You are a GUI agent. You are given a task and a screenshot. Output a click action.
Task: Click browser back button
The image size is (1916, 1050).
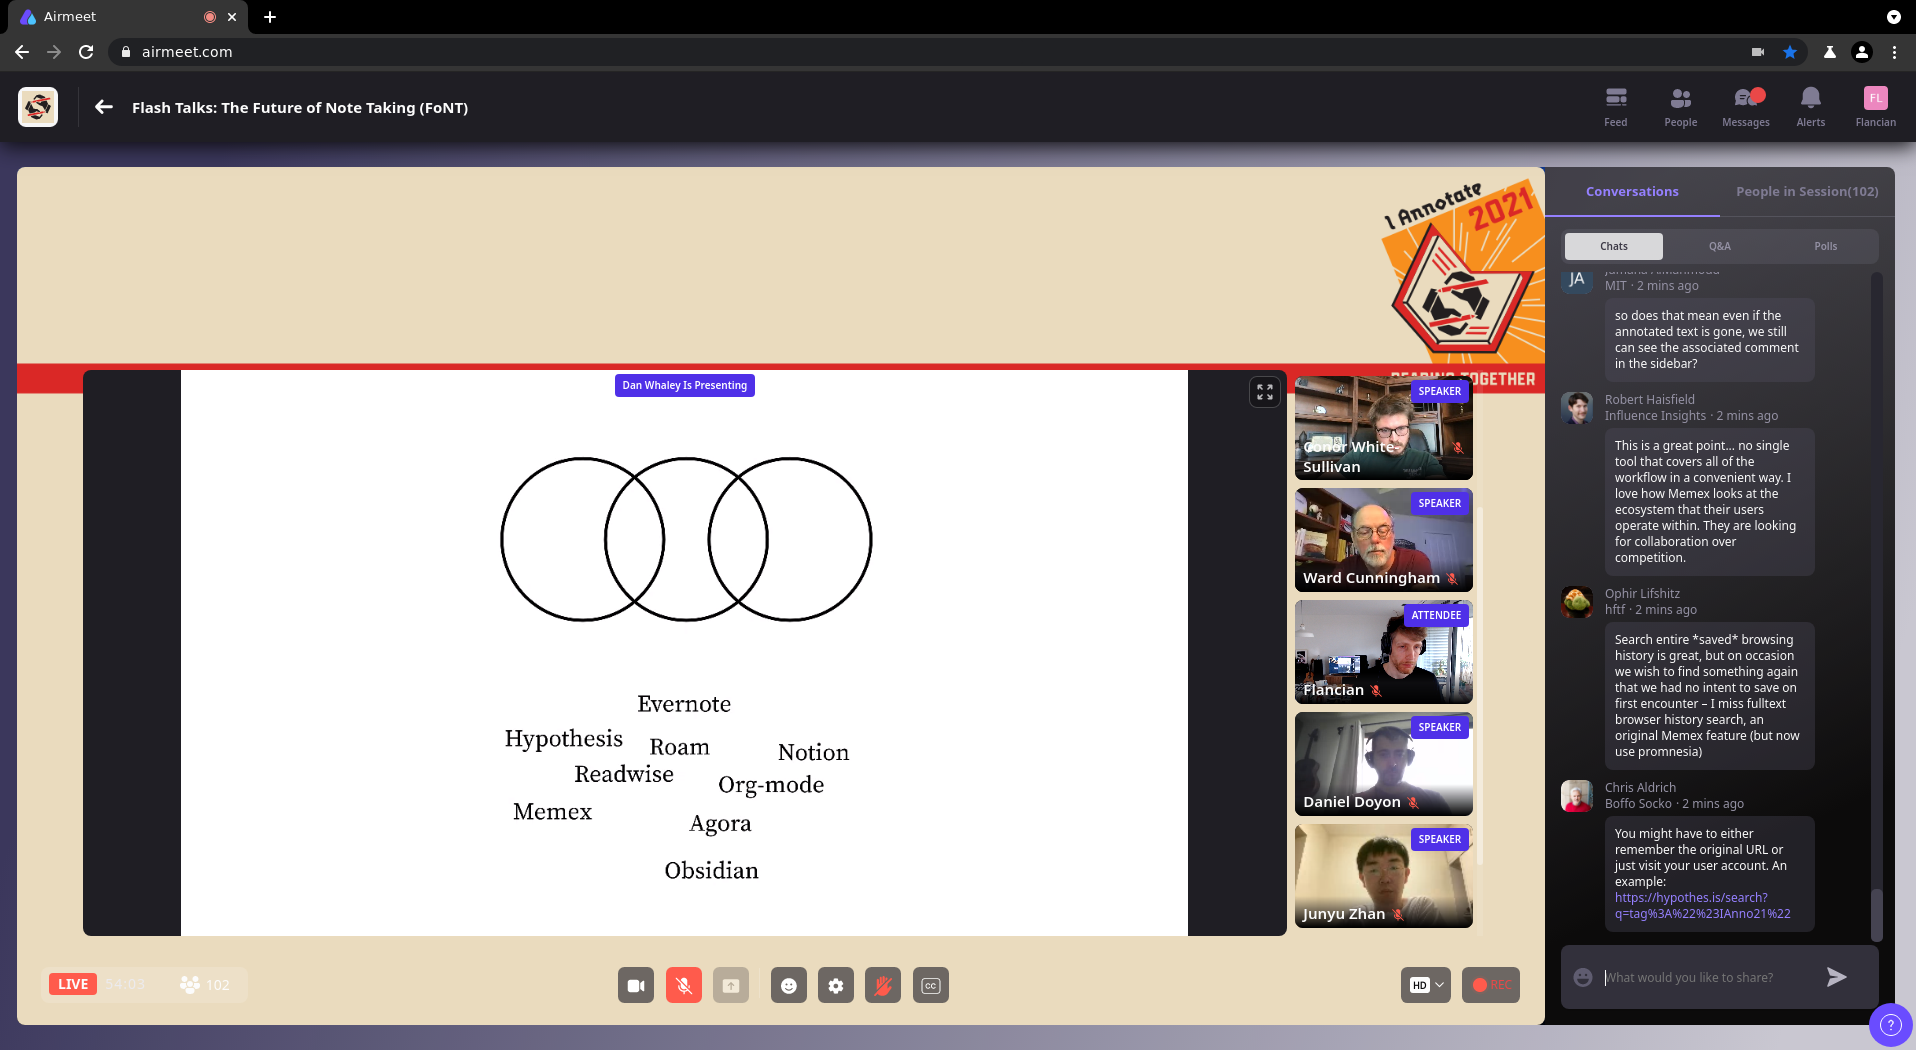point(22,52)
